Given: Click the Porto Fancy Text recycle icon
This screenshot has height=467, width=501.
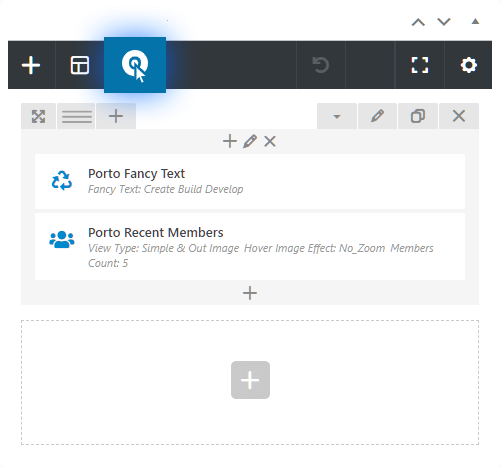Looking at the screenshot, I should pos(62,181).
